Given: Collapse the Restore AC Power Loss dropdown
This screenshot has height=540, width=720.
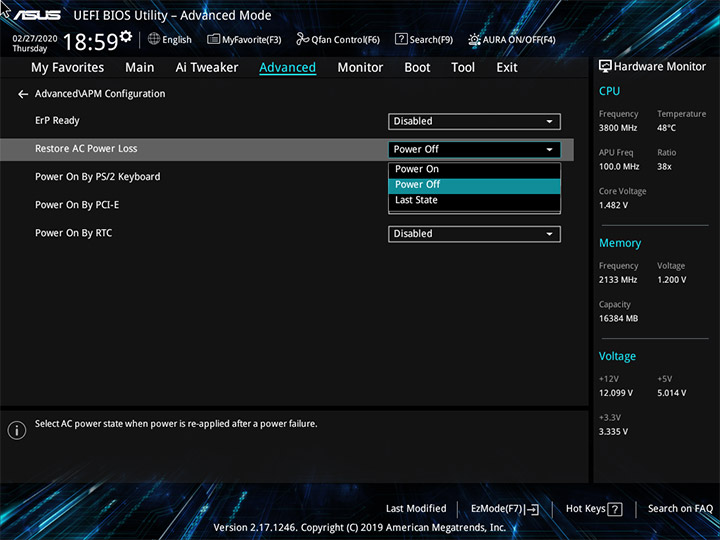Looking at the screenshot, I should (x=474, y=149).
